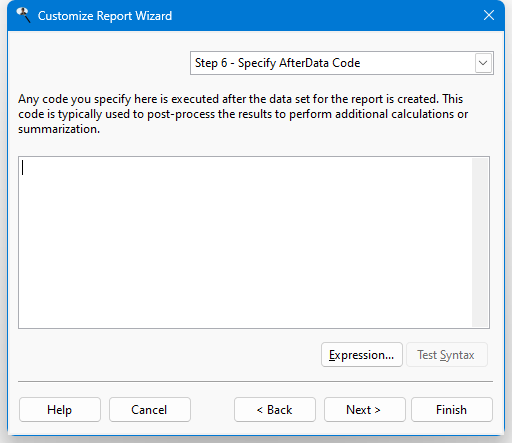Click inside the AfterData code editor box
Image resolution: width=512 pixels, height=443 pixels.
coord(245,242)
